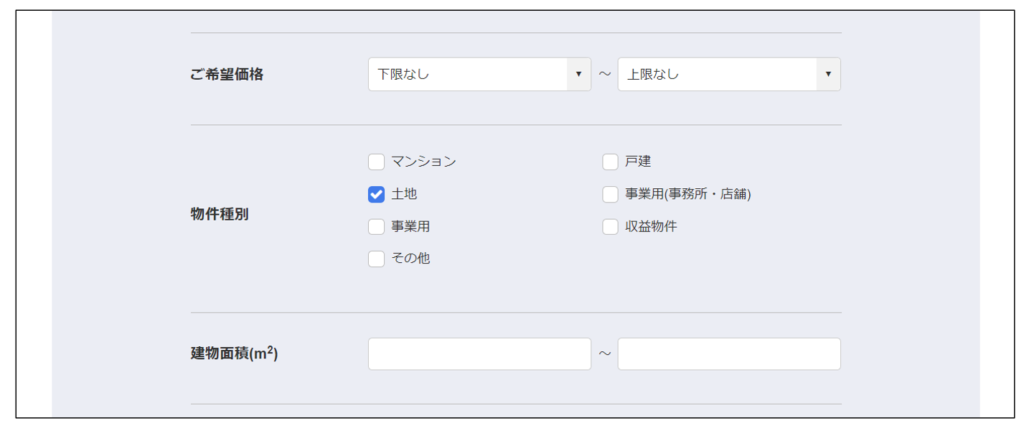Click the 収益物件 label text
1024x426 pixels.
(651, 226)
